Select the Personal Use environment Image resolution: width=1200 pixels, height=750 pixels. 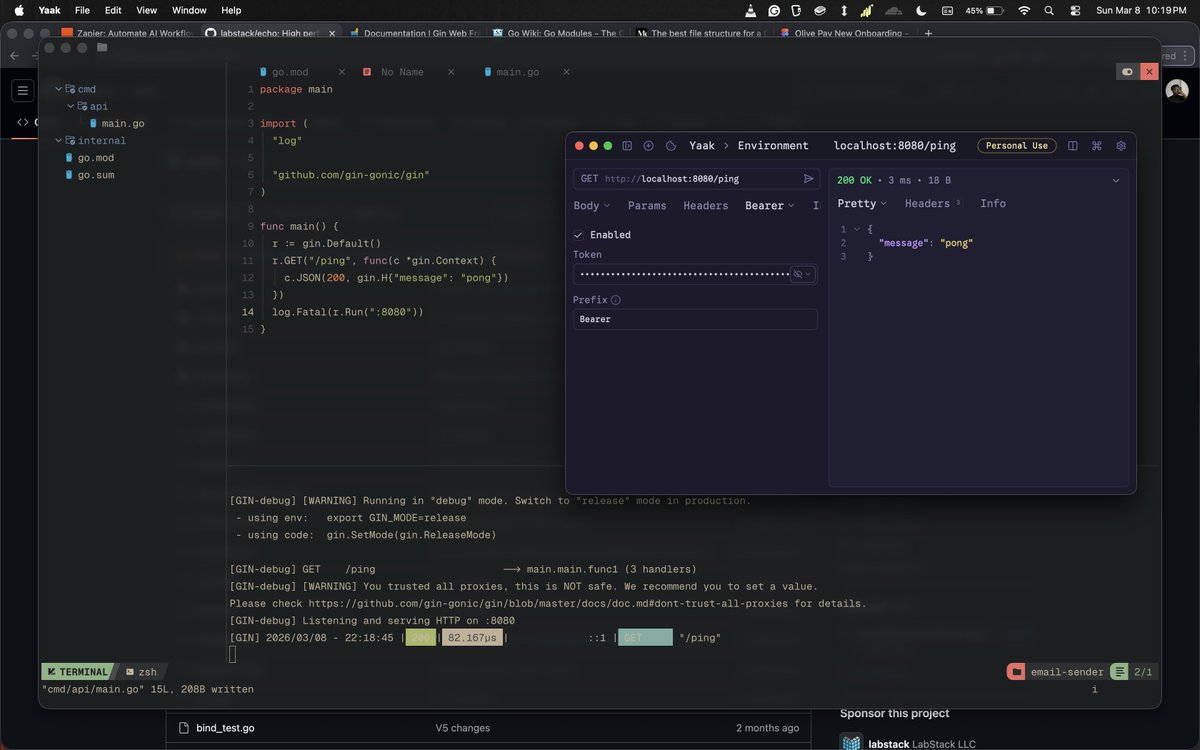[x=1016, y=145]
